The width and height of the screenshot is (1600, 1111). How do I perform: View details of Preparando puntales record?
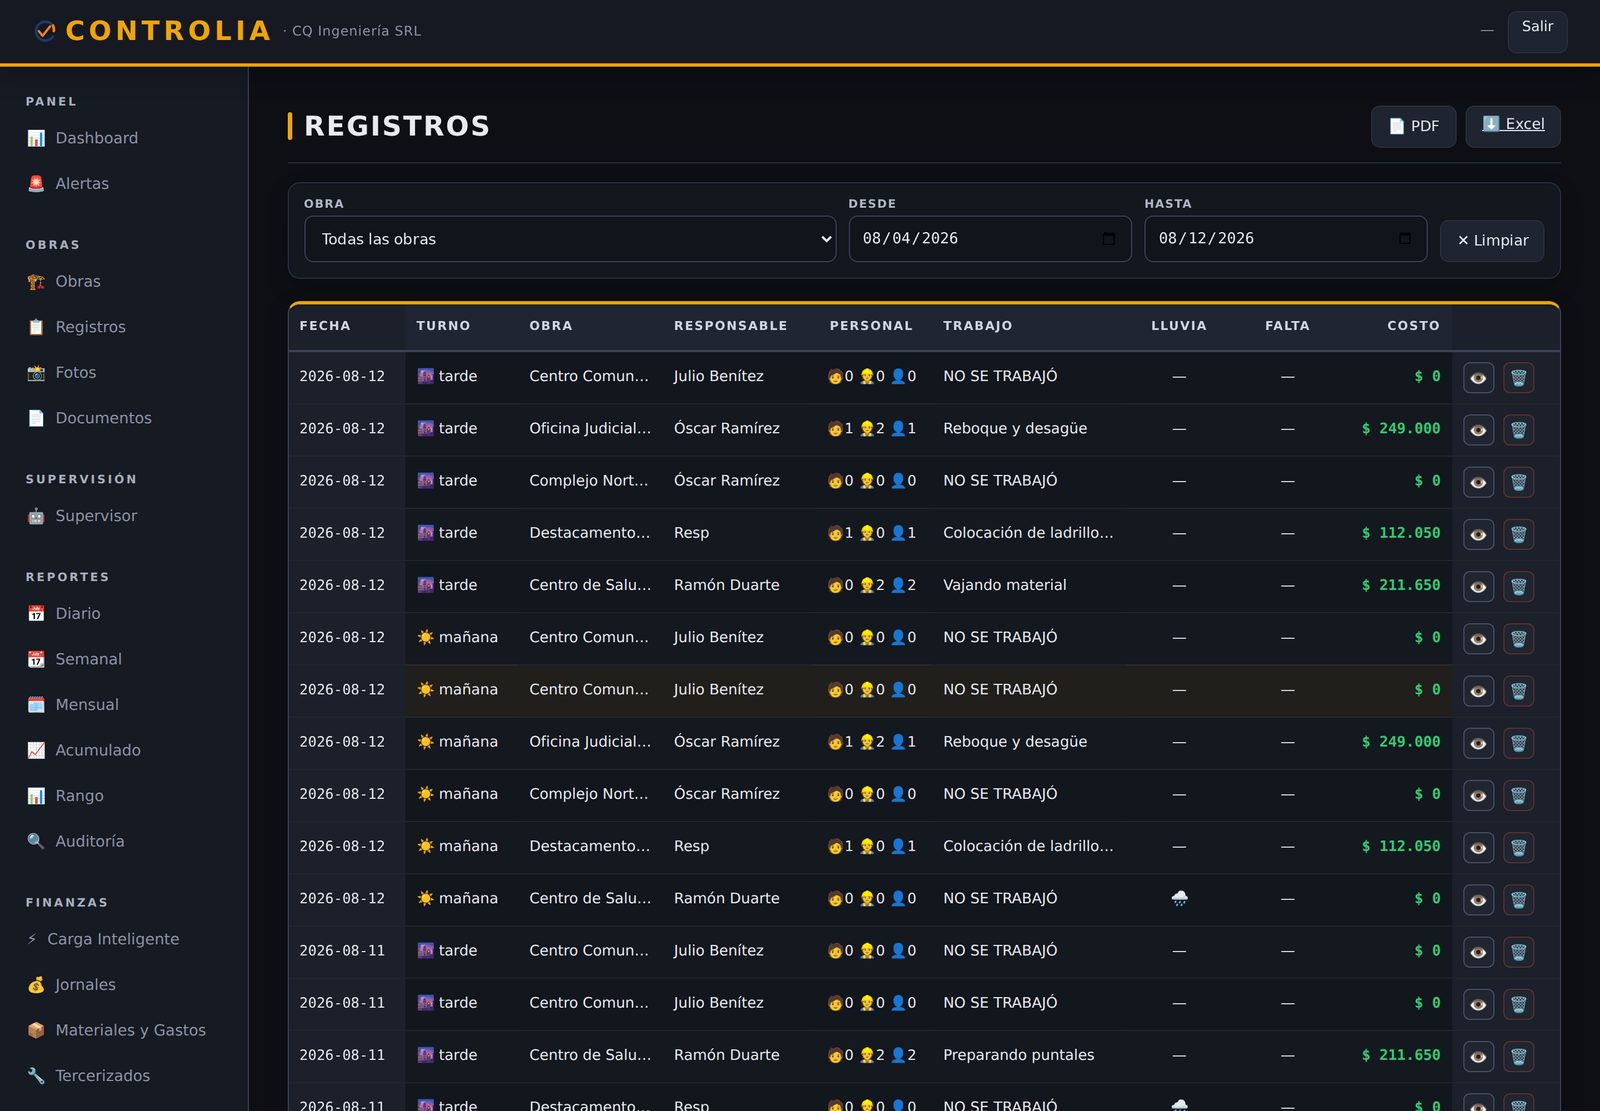1478,1056
